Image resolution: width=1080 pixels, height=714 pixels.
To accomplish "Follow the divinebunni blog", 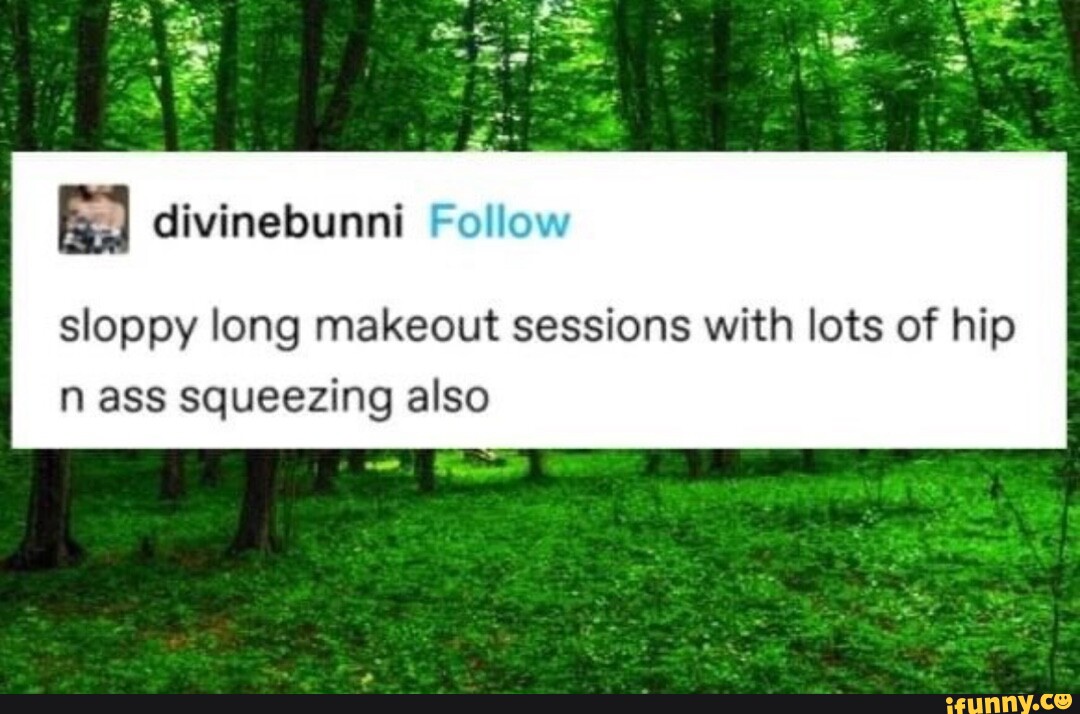I will [500, 222].
